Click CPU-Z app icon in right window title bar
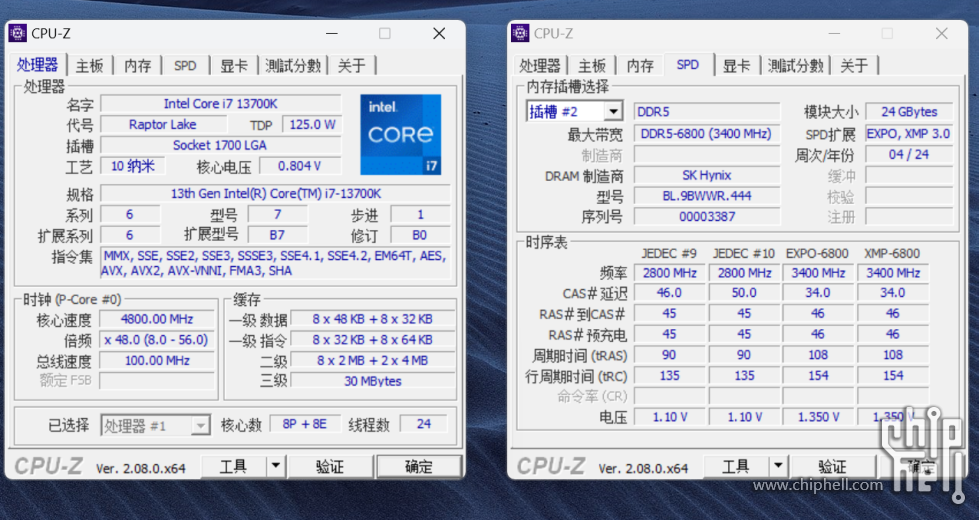The height and width of the screenshot is (520, 979). (x=520, y=33)
